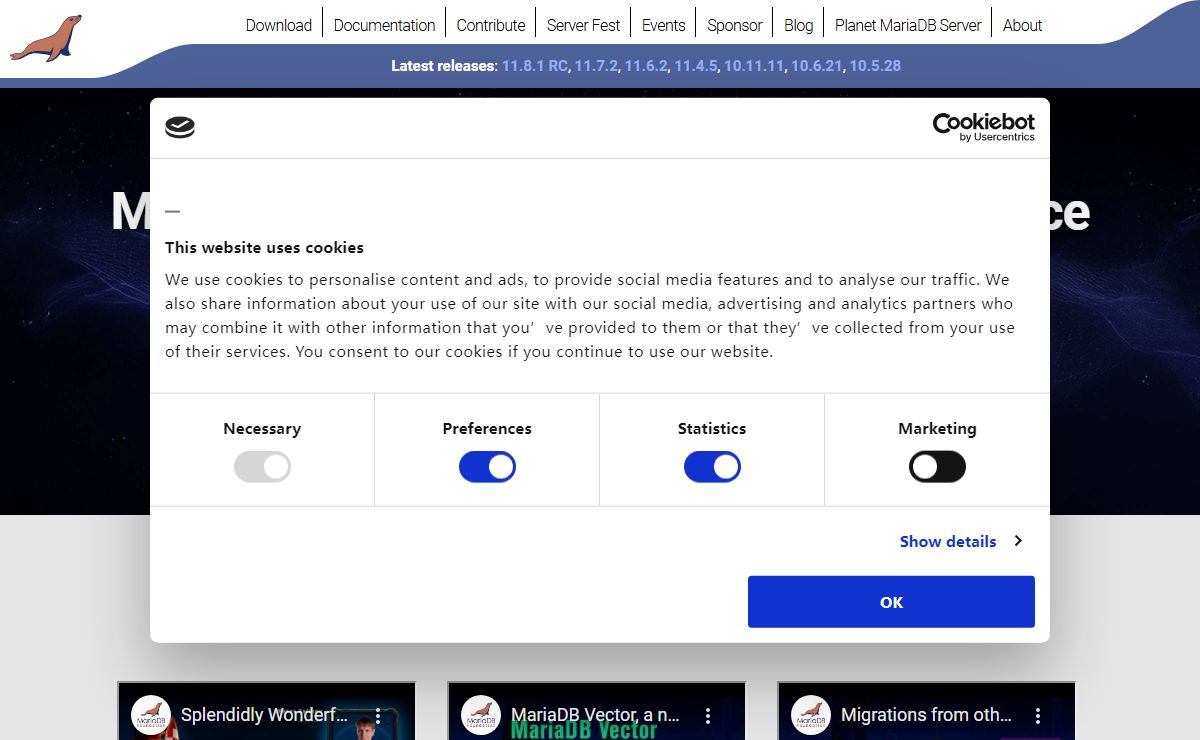Disable the Statistics cookies switch
The height and width of the screenshot is (740, 1200).
pos(712,467)
